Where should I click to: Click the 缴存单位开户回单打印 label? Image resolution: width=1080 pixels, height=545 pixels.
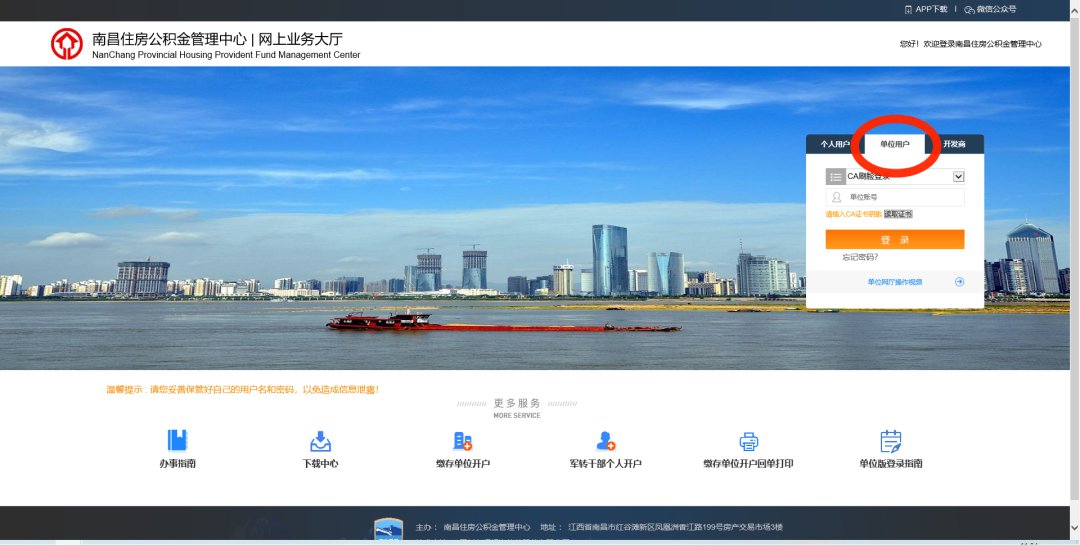(x=748, y=464)
